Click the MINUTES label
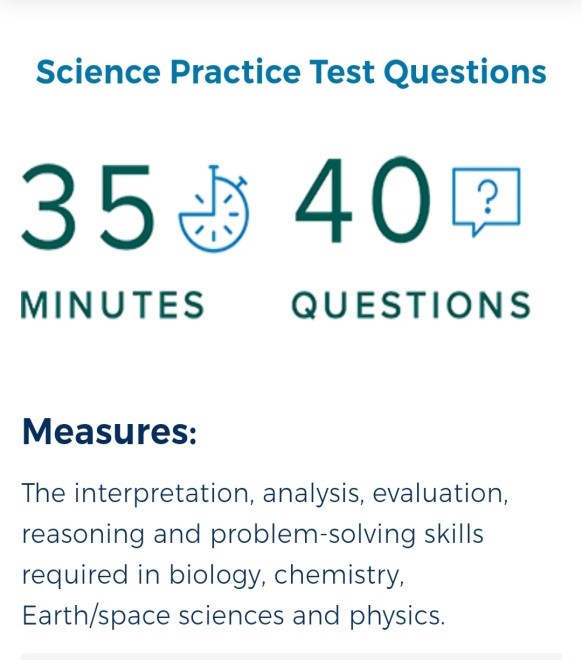Screen dimensions: 582x660 coord(113,305)
